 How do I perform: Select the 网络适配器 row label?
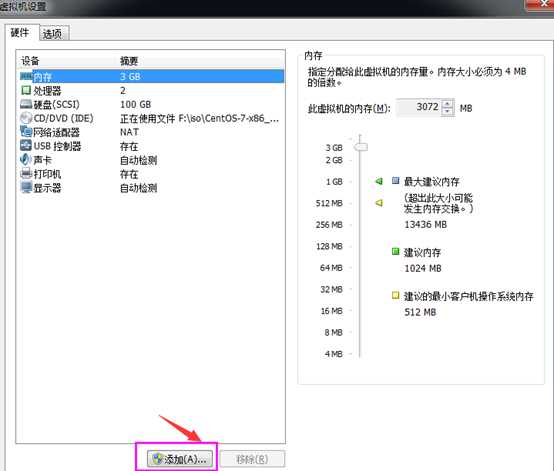tap(56, 132)
